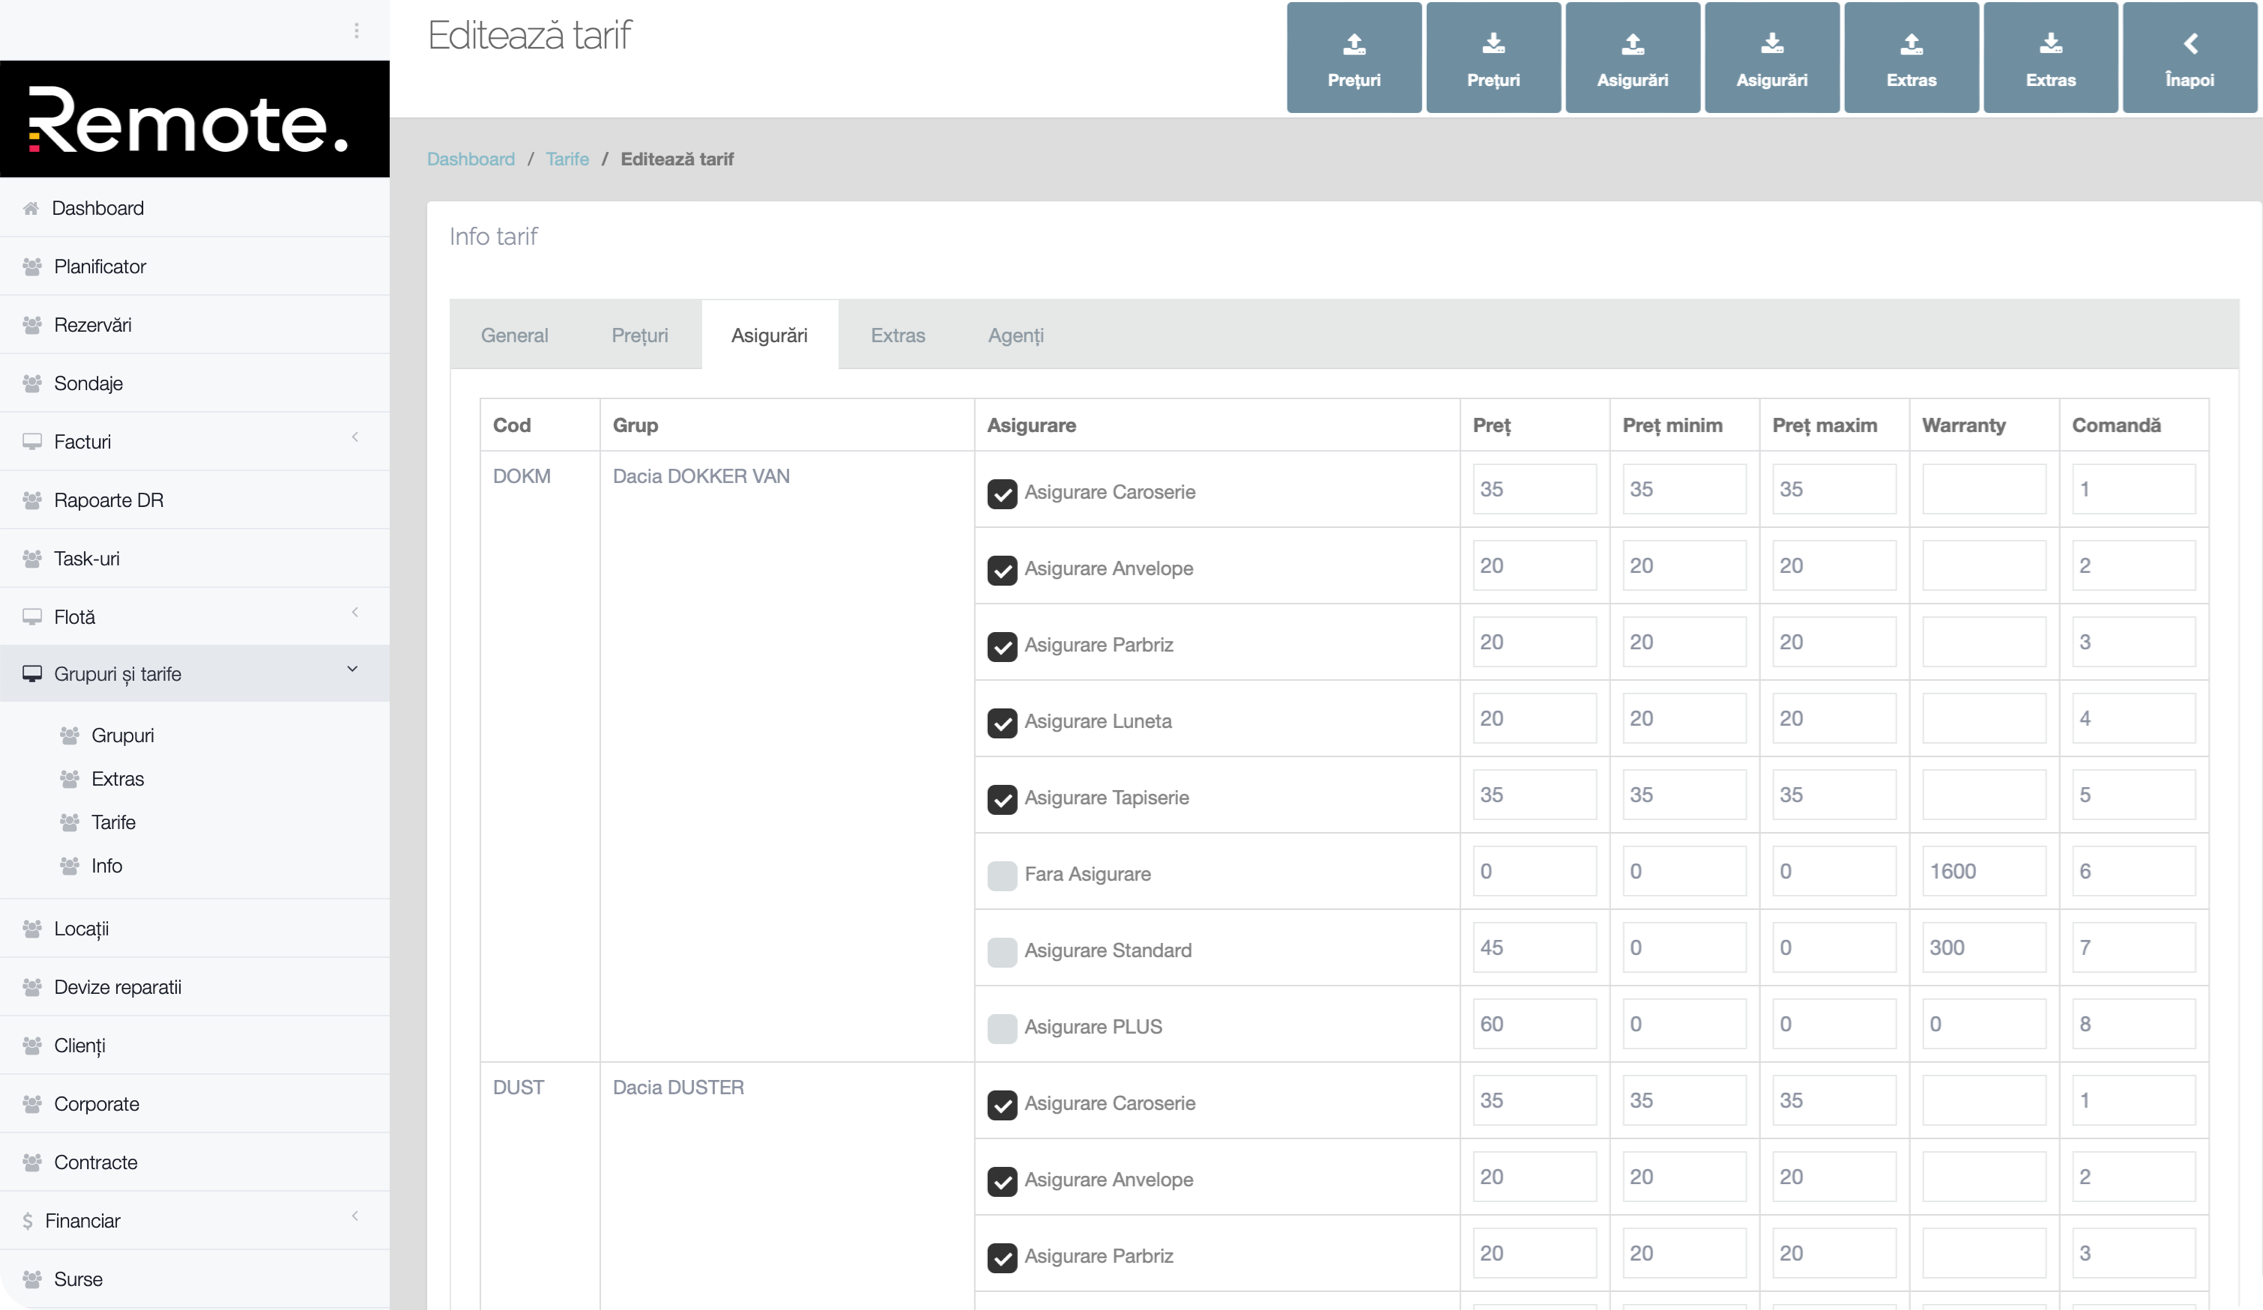Switch to the Extras tab

(x=897, y=335)
